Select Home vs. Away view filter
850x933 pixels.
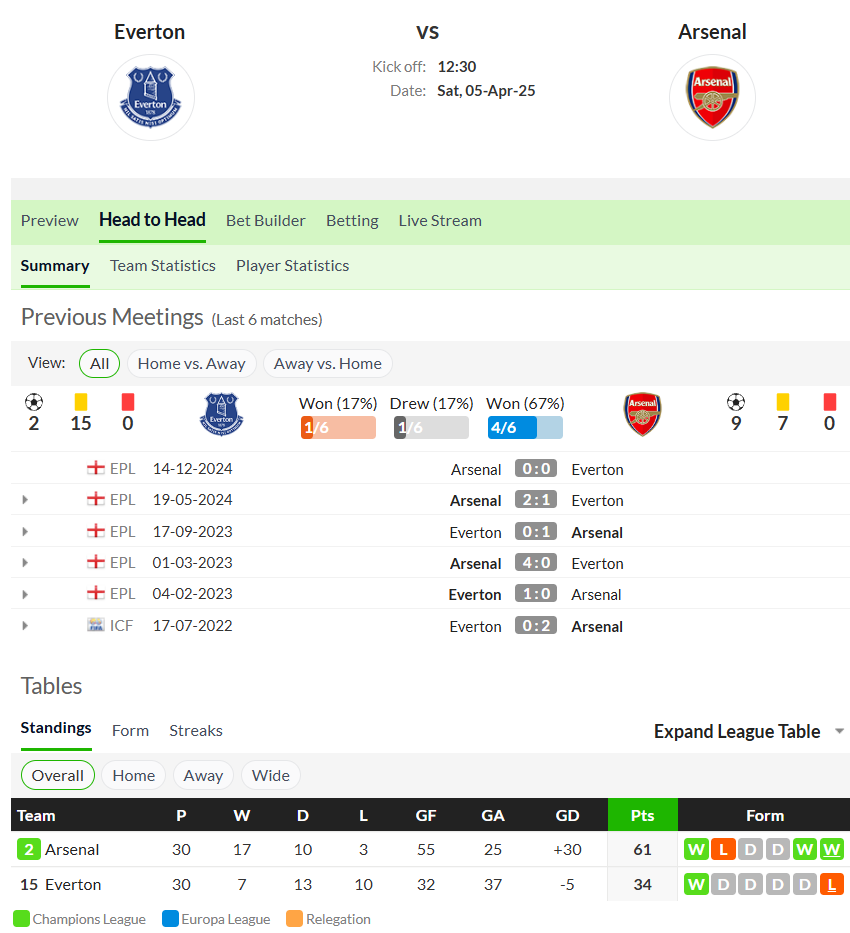pyautogui.click(x=192, y=364)
